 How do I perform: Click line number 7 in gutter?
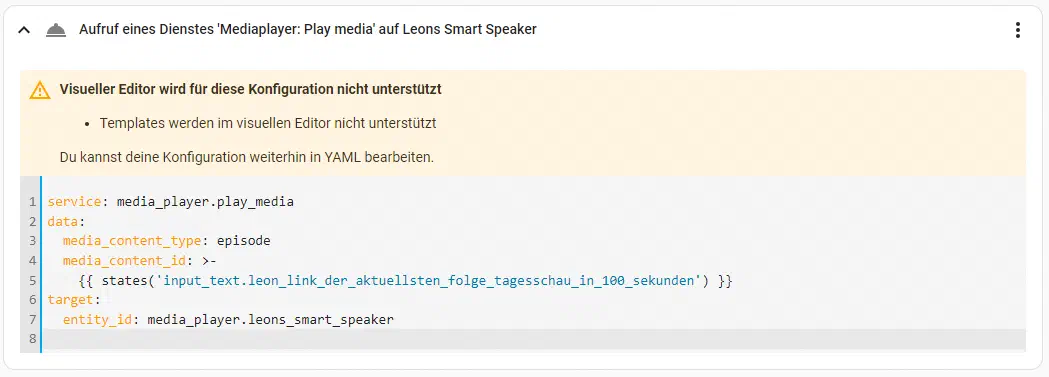(31, 320)
